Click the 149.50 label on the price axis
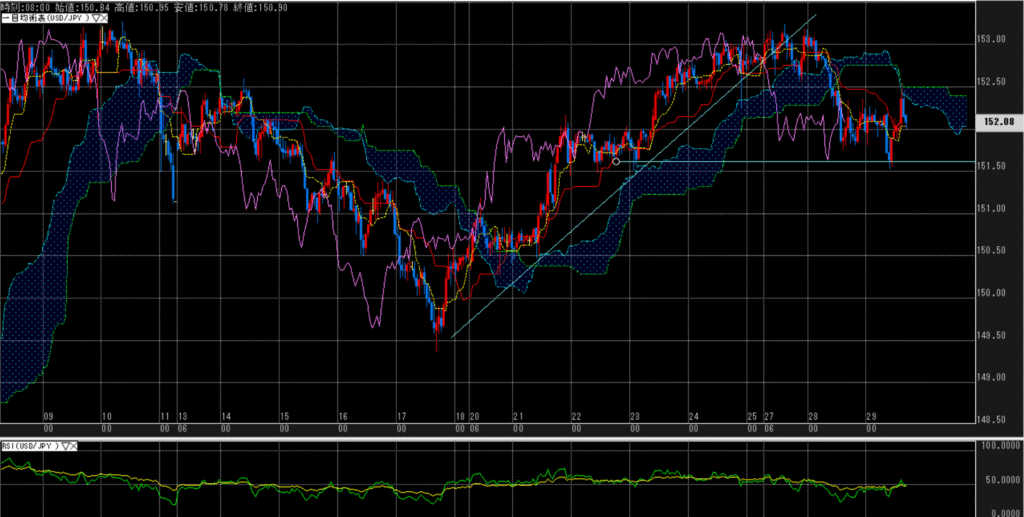The image size is (1024, 517). click(x=992, y=335)
